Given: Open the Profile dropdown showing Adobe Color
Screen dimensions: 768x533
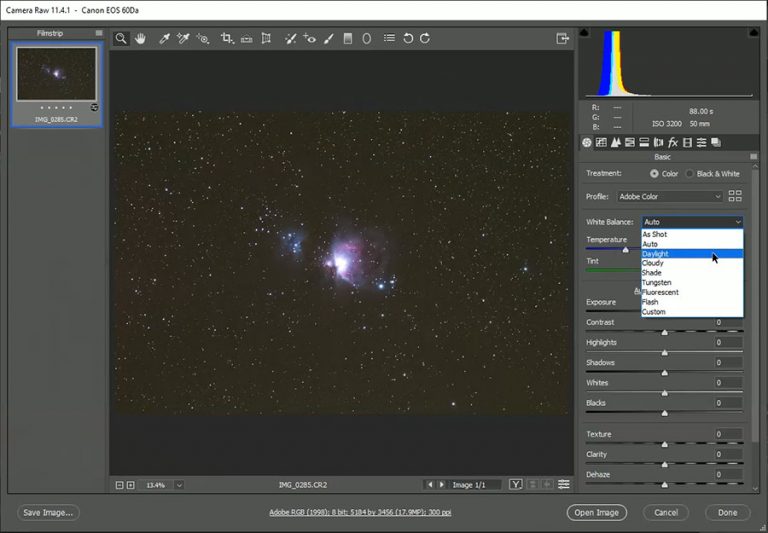Looking at the screenshot, I should [670, 196].
